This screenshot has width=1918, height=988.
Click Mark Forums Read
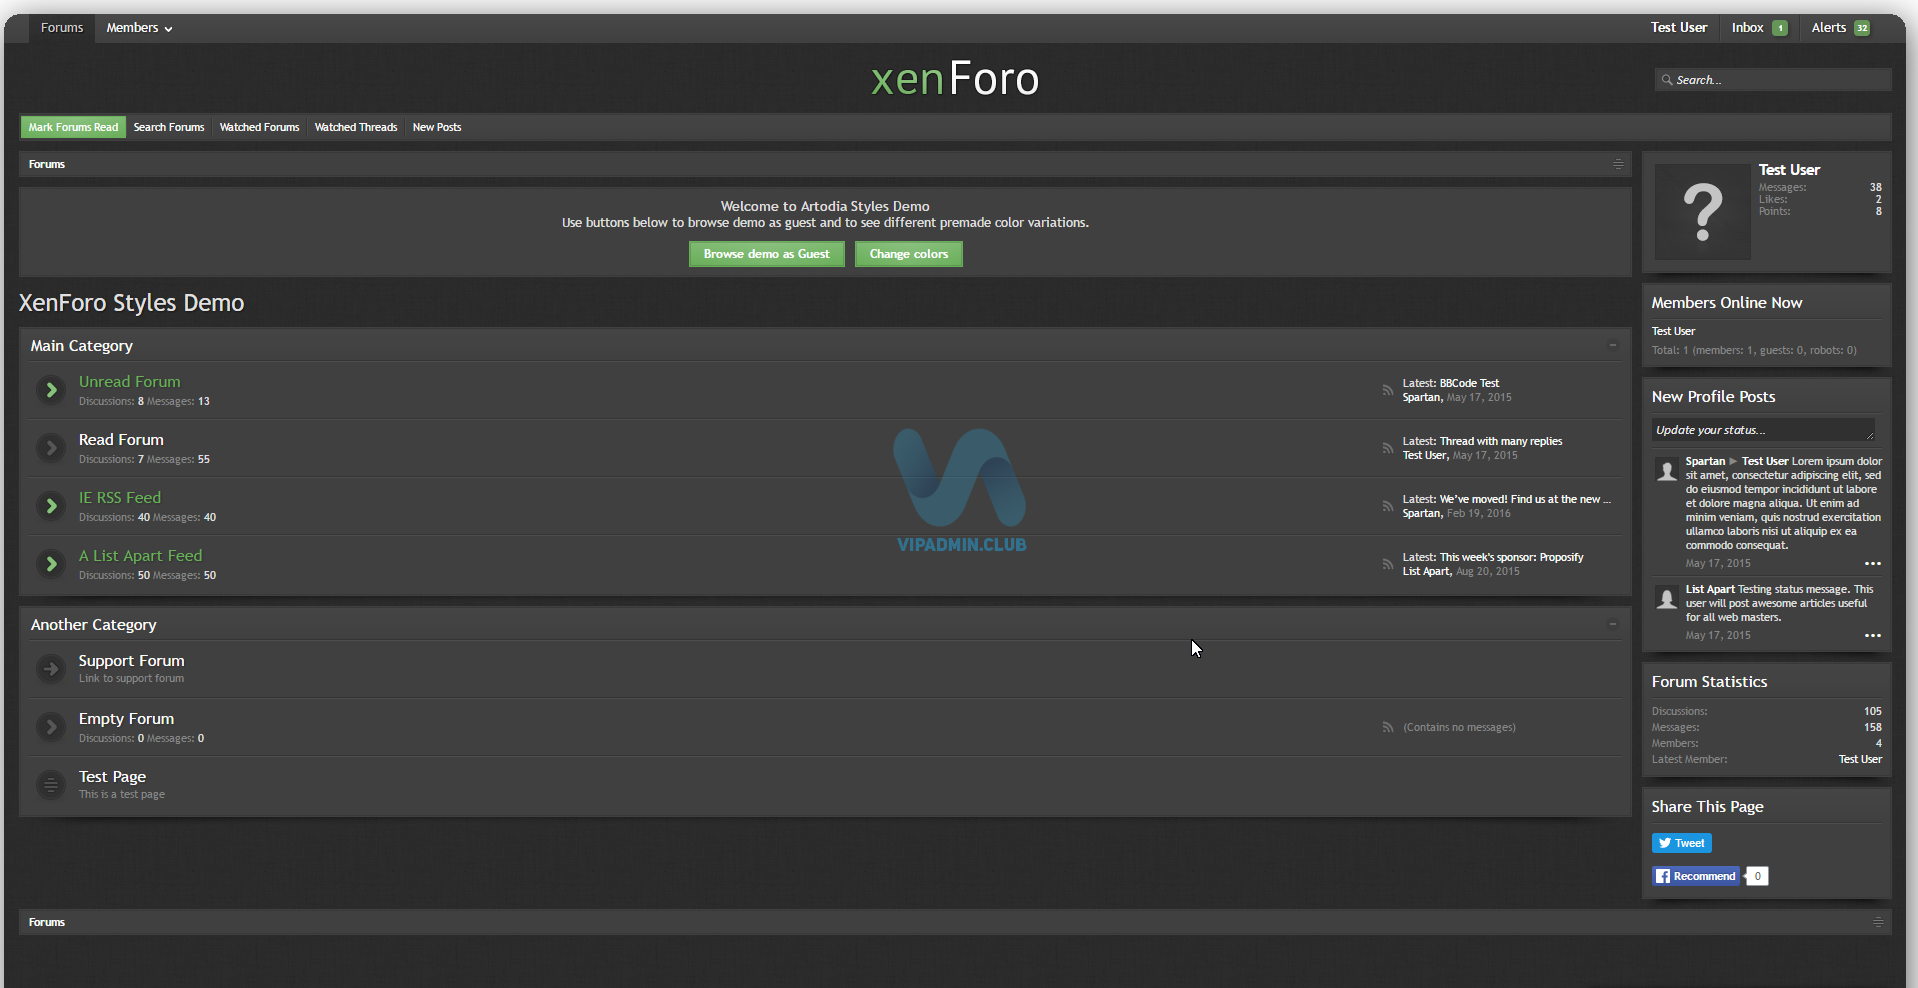(x=73, y=127)
